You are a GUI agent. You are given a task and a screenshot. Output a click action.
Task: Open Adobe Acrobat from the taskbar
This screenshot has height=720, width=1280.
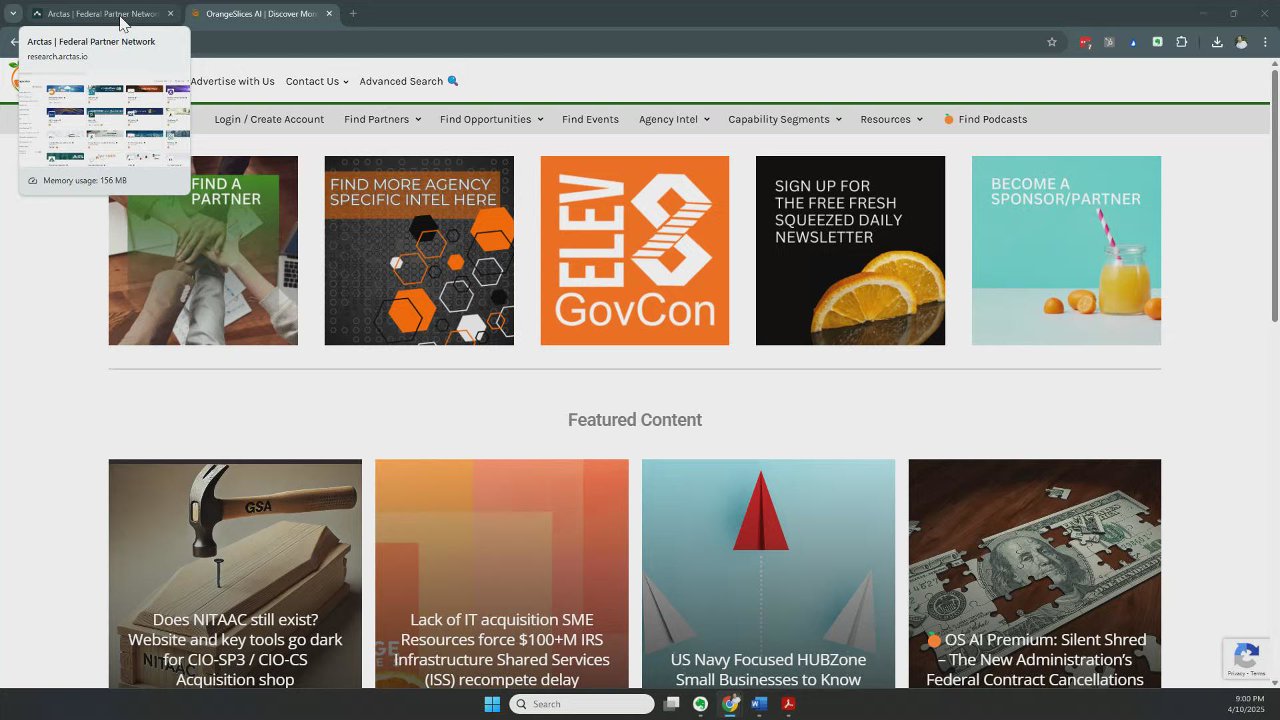[x=788, y=704]
